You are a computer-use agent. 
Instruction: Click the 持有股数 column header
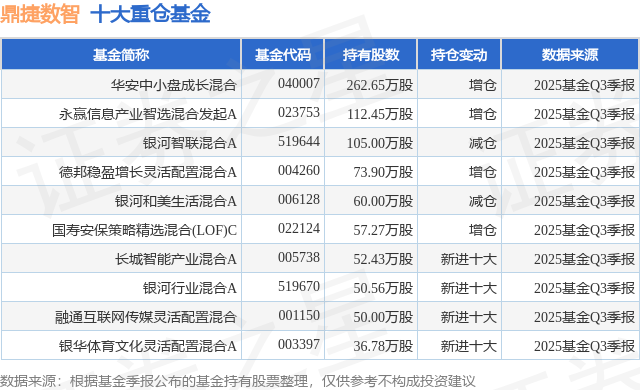coord(371,55)
